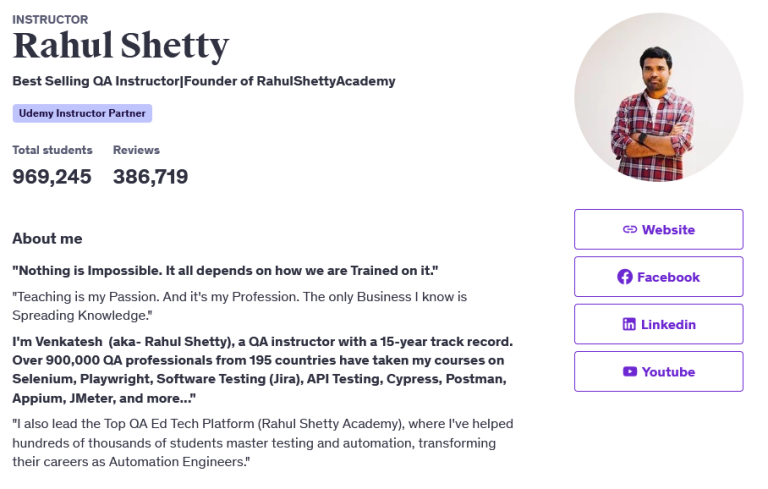Open the Youtube button label

coord(668,372)
